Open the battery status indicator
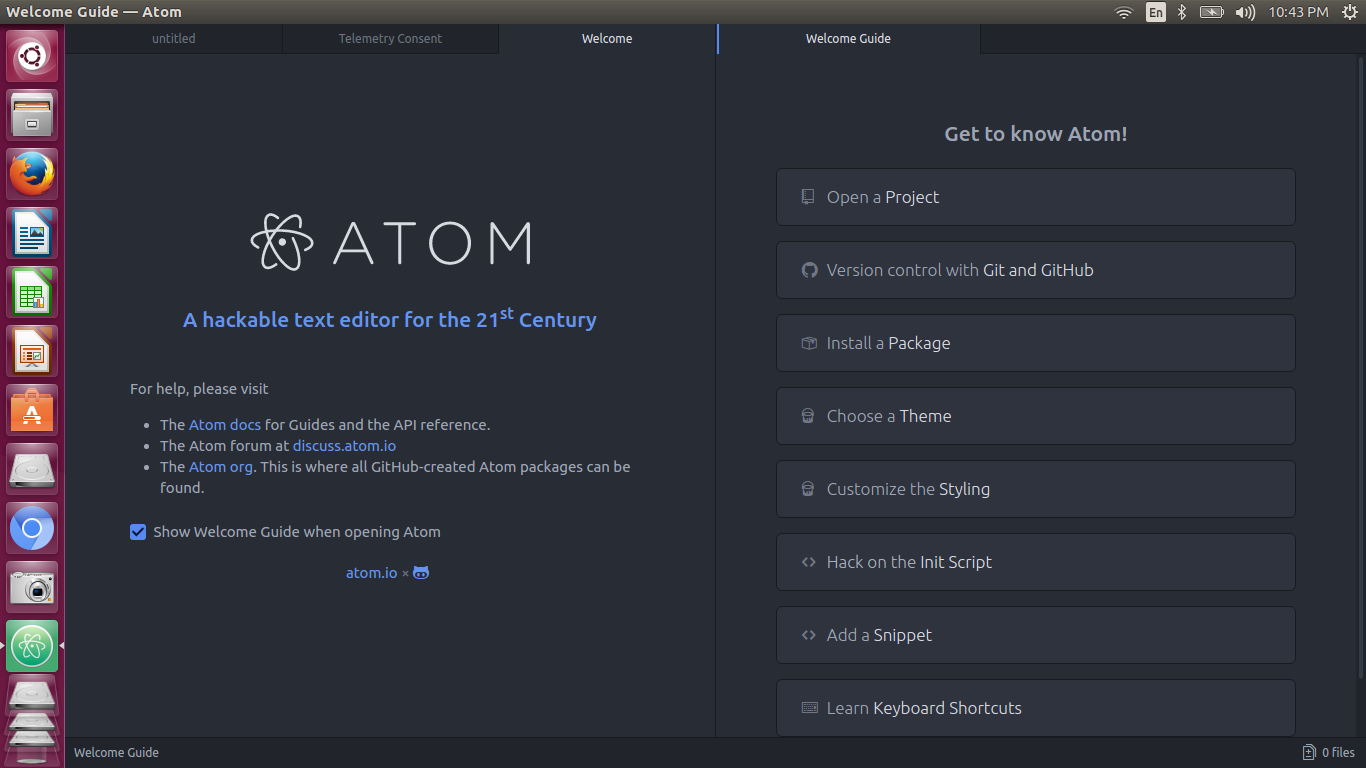 pyautogui.click(x=1211, y=12)
